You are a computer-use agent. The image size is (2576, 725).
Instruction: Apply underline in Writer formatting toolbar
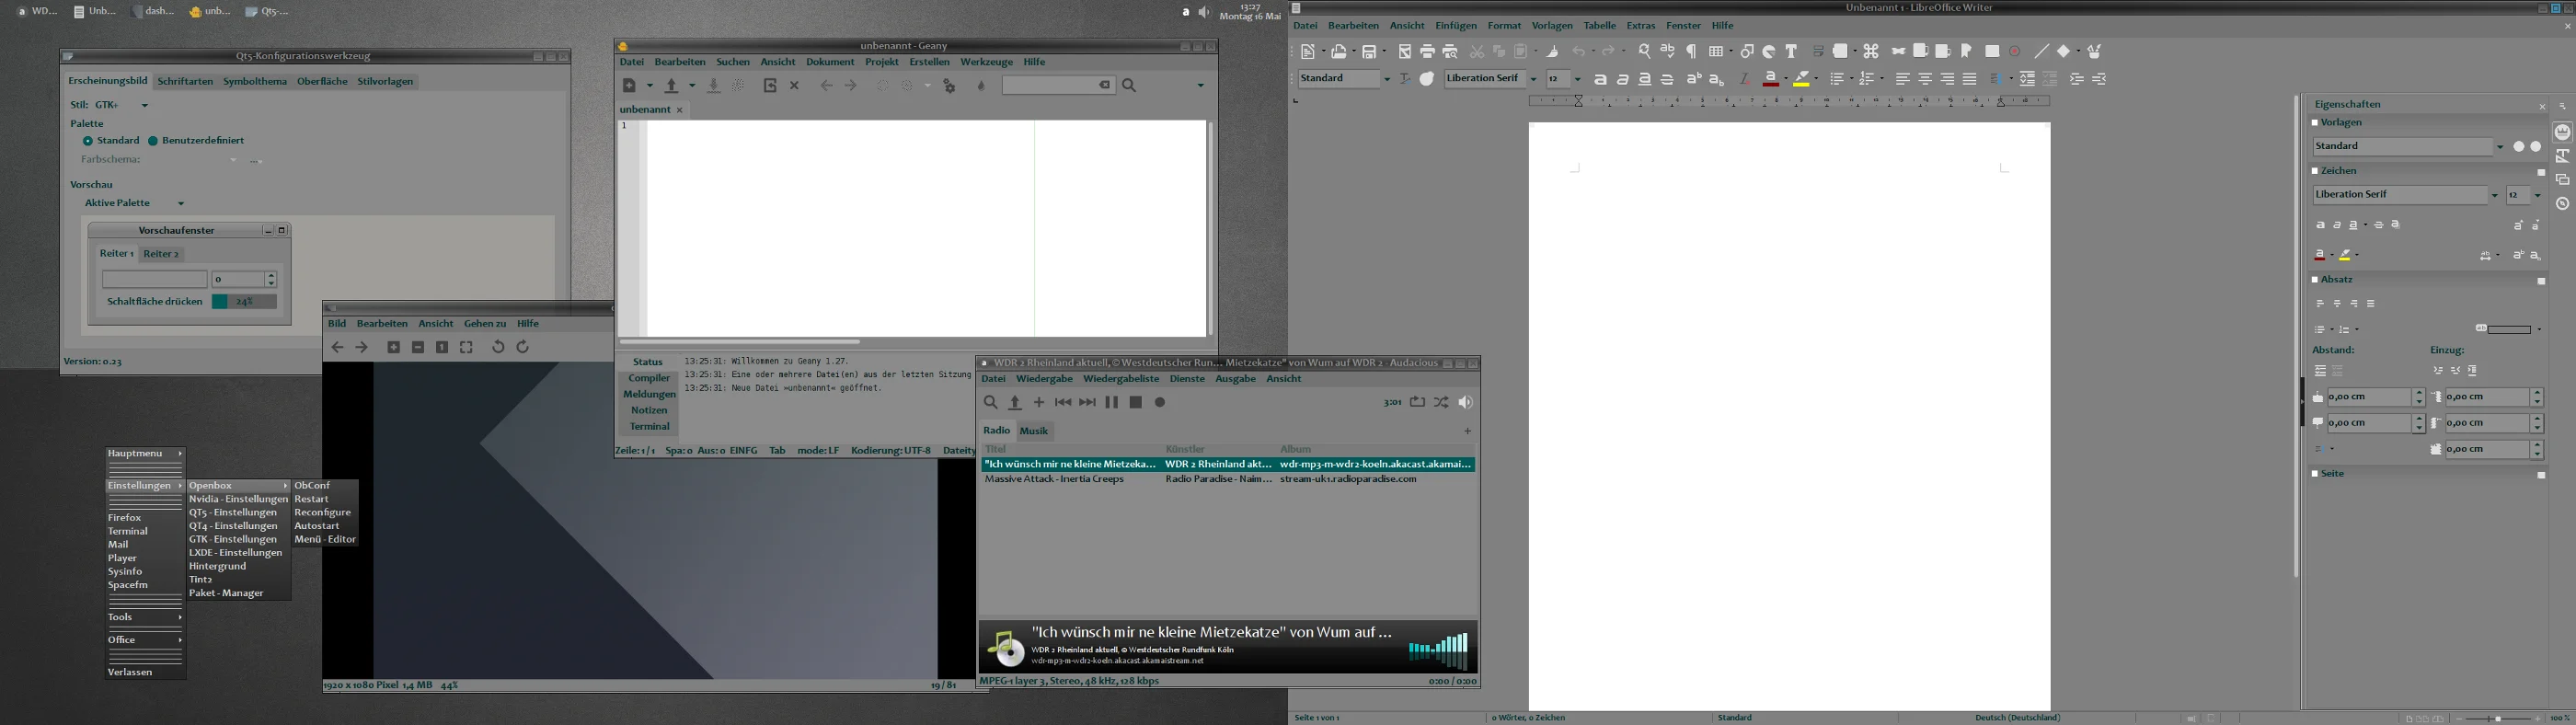point(1645,79)
